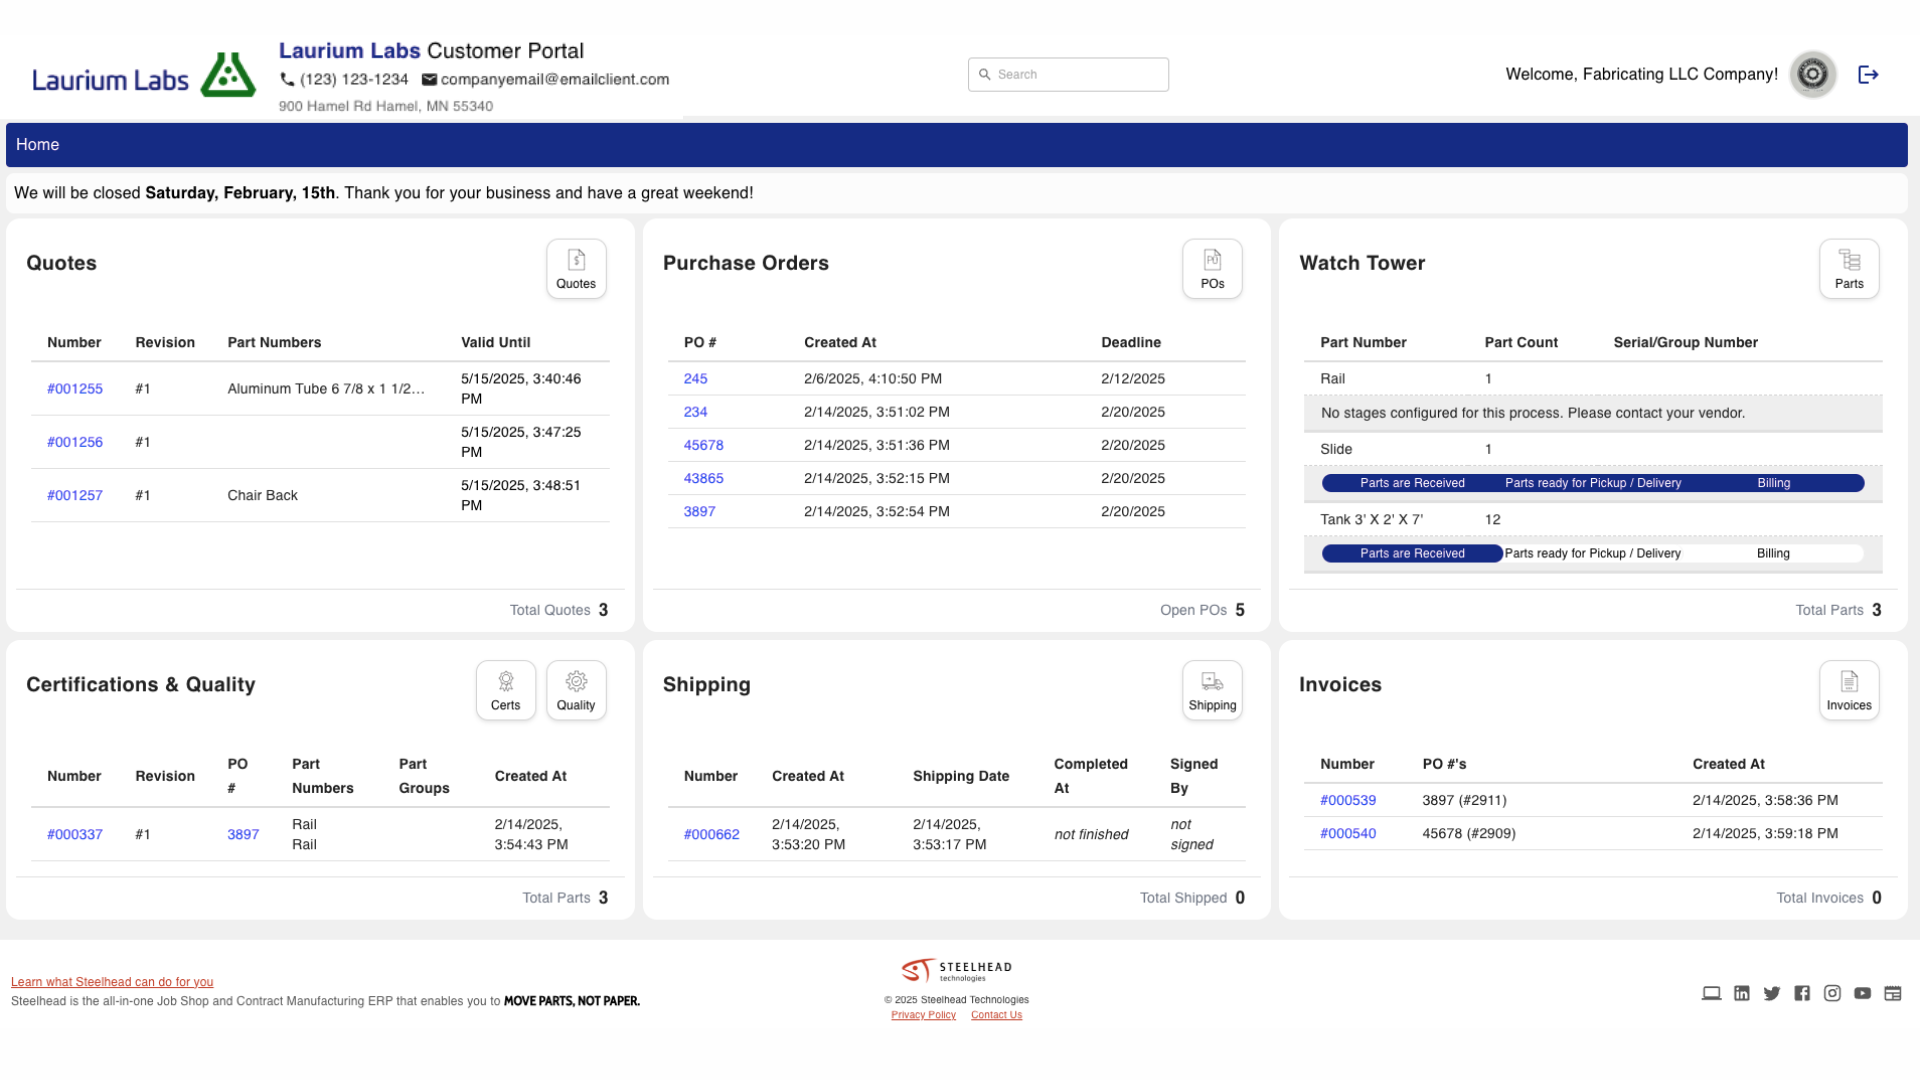Image resolution: width=1920 pixels, height=1080 pixels.
Task: Open the Parts Watch Tower panel
Action: [1849, 269]
